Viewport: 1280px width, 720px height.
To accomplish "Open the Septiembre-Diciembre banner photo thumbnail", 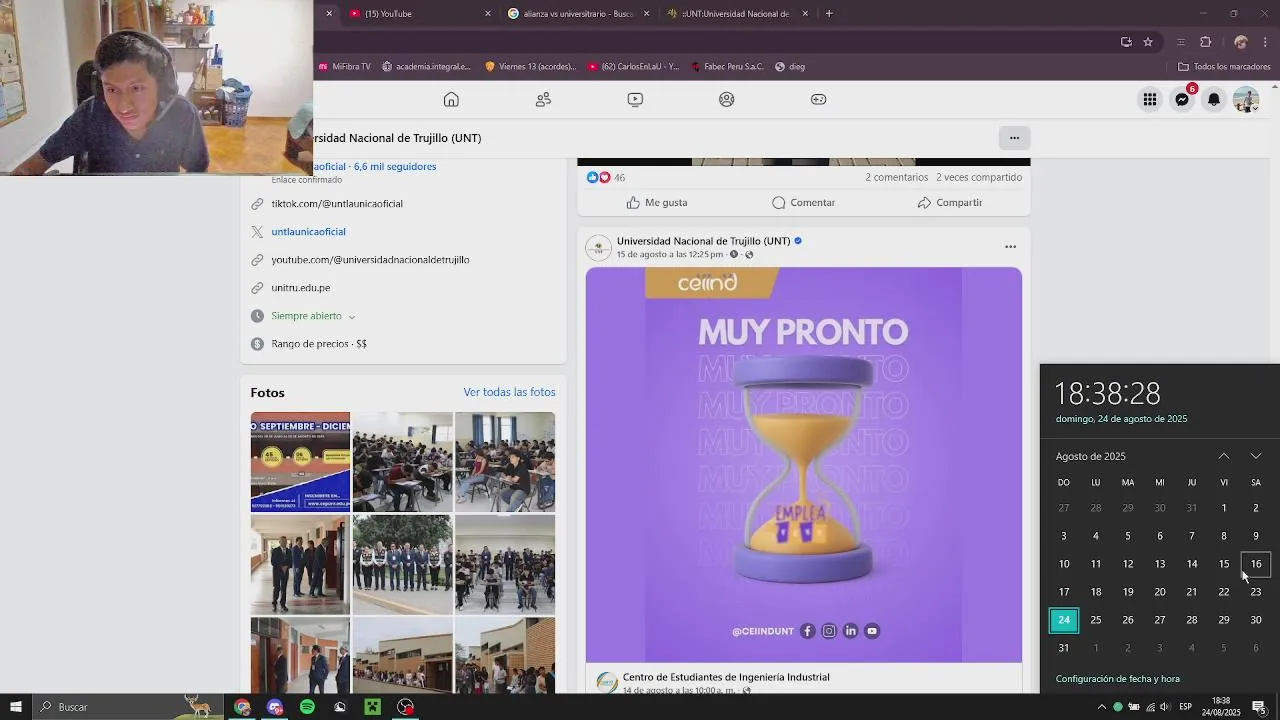I will (x=300, y=462).
